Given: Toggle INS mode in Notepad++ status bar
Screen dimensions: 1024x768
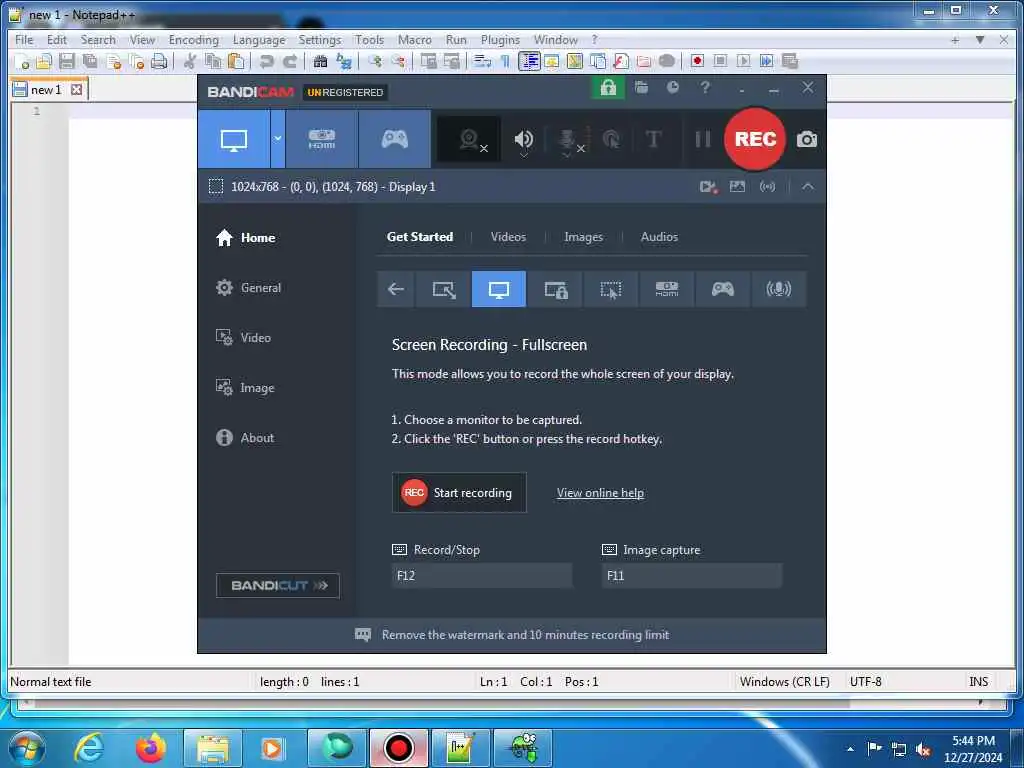Looking at the screenshot, I should [x=978, y=682].
